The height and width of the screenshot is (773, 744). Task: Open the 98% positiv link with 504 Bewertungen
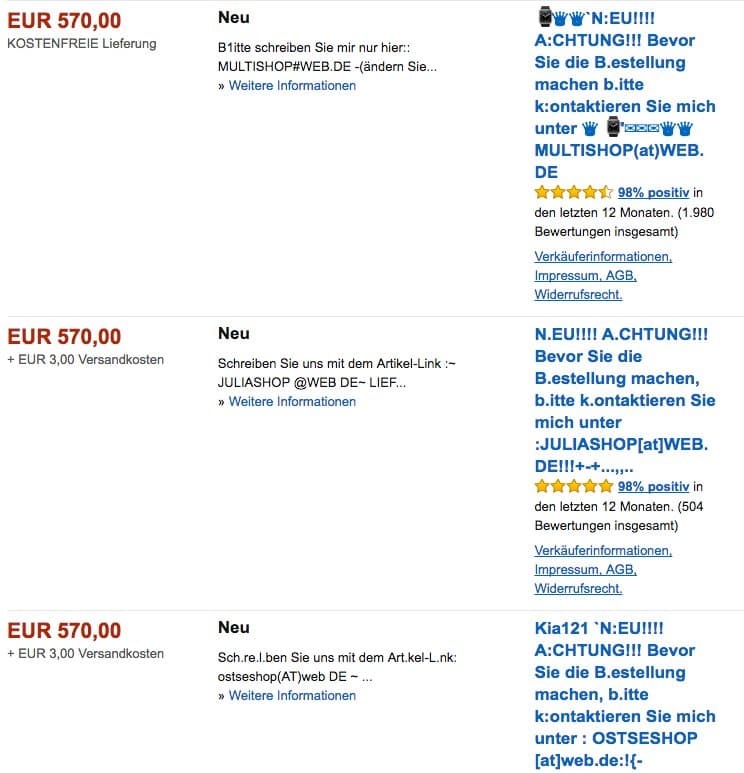pyautogui.click(x=654, y=486)
